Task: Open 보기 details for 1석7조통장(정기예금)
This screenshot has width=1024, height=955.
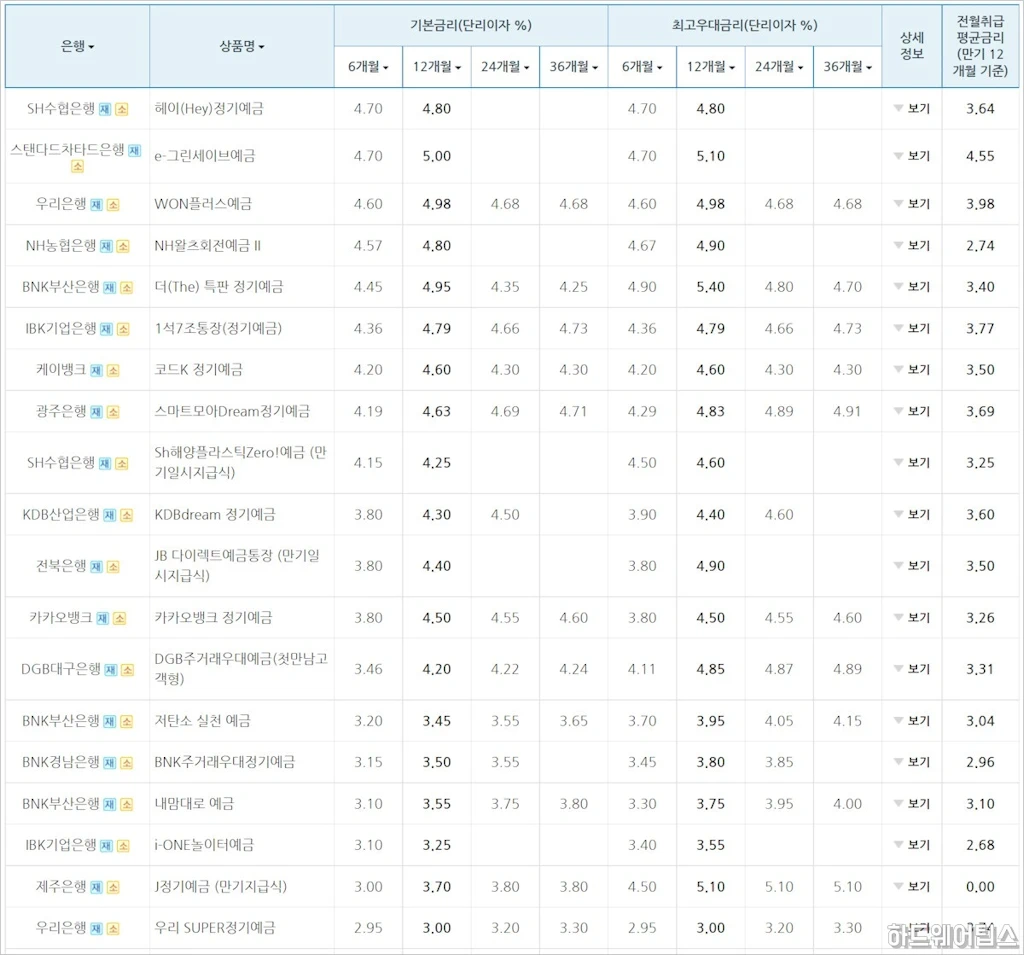Action: [912, 328]
